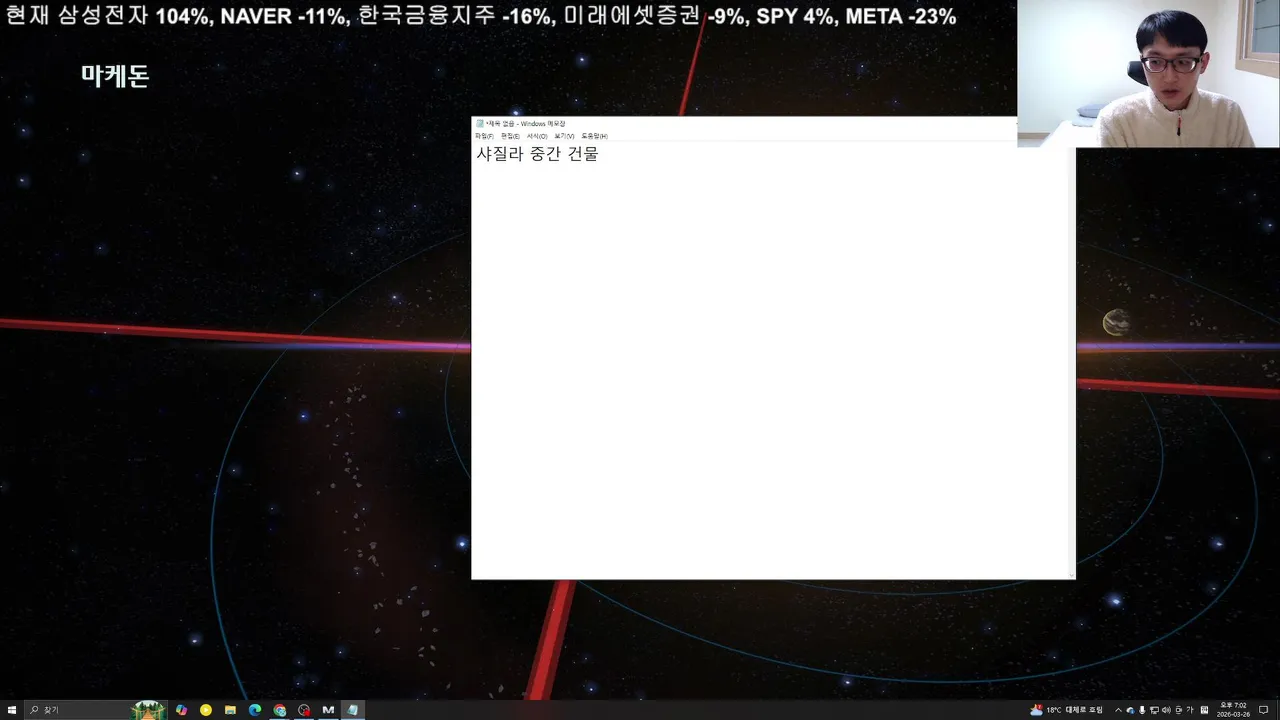
Task: Open the 도움말(H) menu in Notepad
Action: pos(594,136)
